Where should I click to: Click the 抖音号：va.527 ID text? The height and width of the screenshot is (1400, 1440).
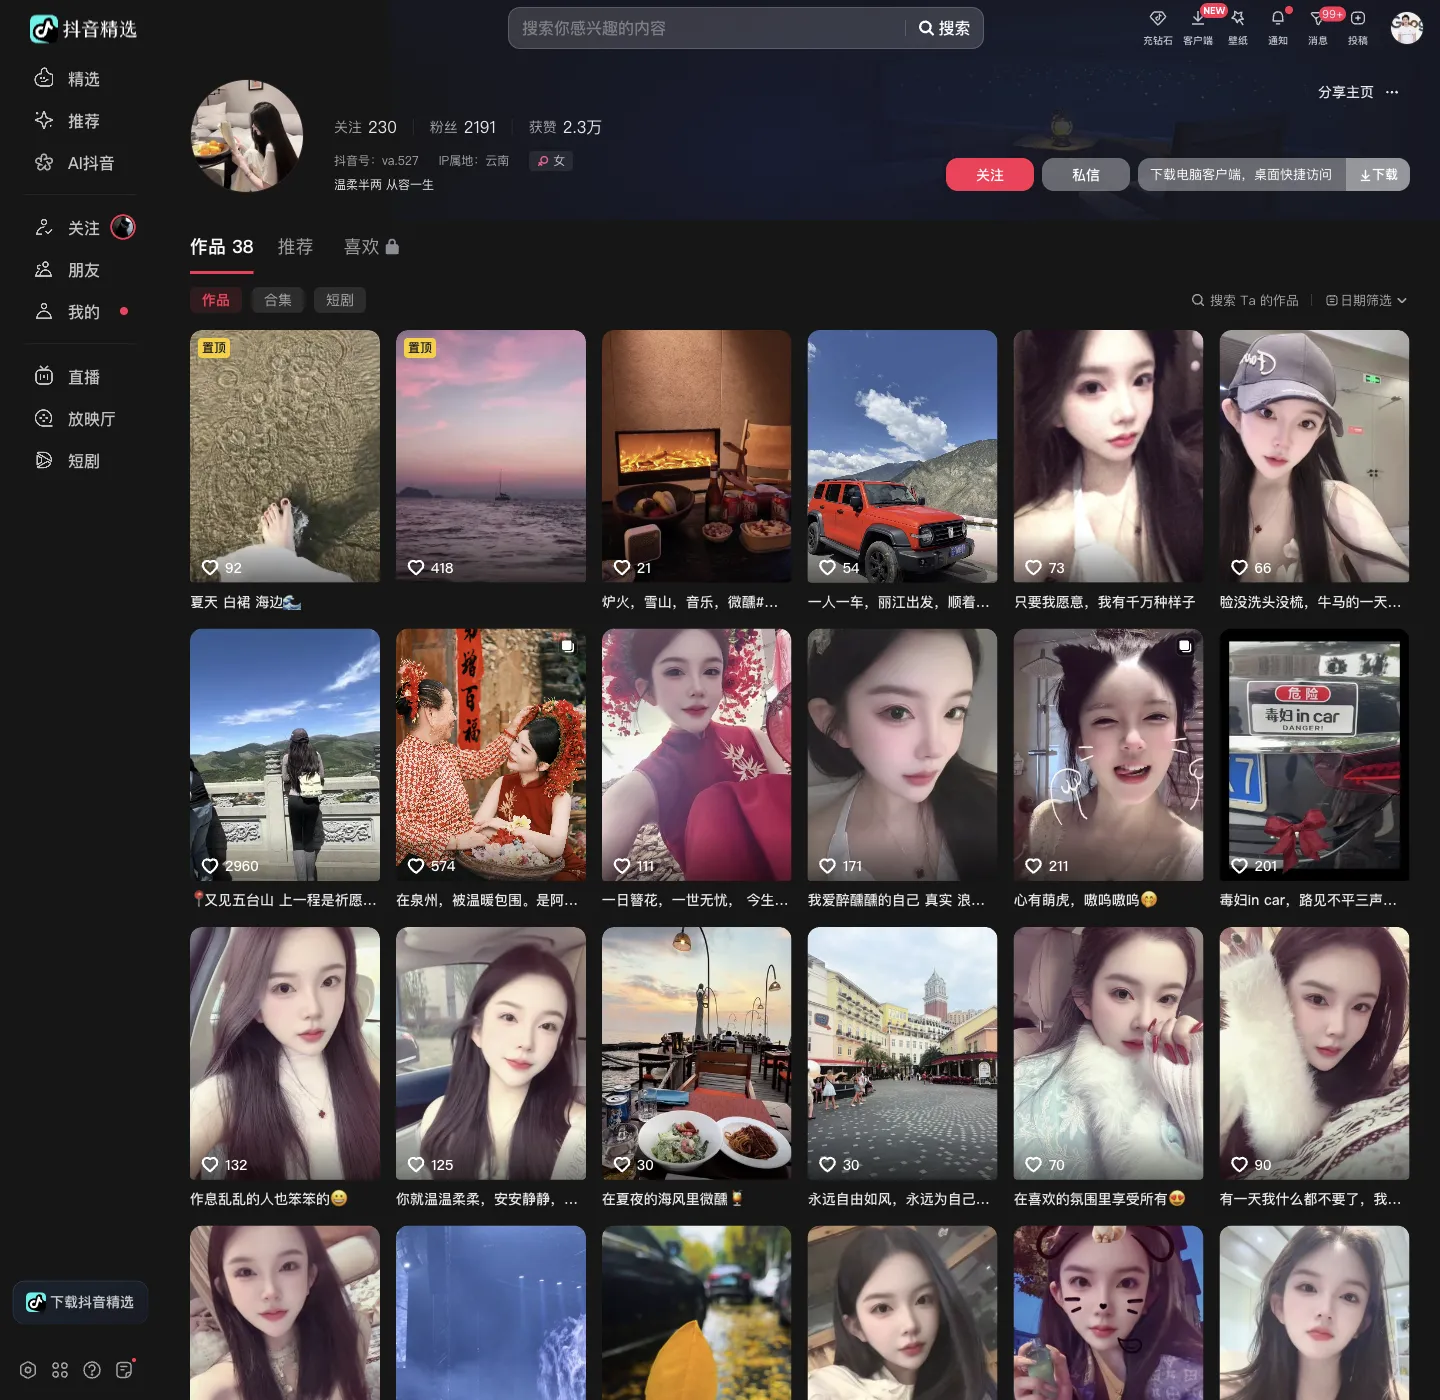point(376,160)
